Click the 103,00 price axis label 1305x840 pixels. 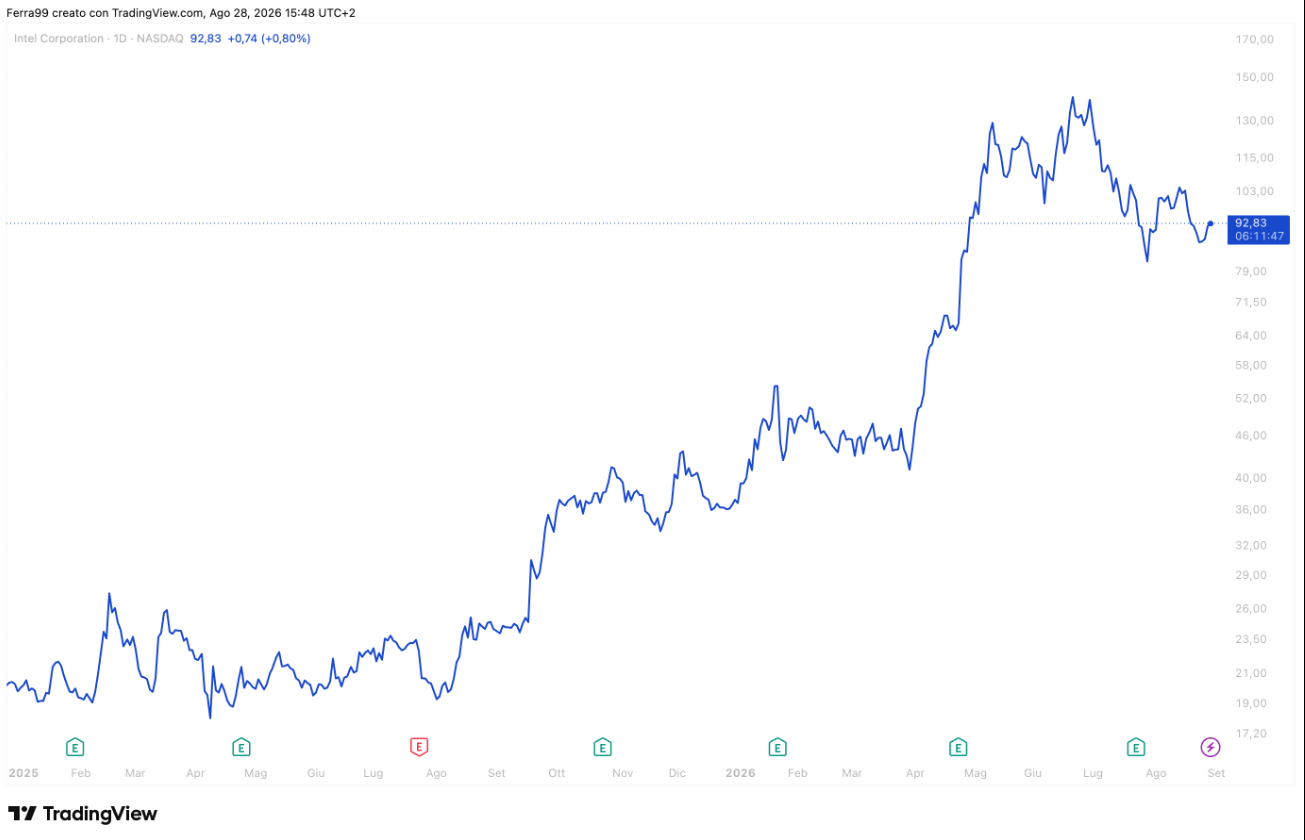[1254, 191]
